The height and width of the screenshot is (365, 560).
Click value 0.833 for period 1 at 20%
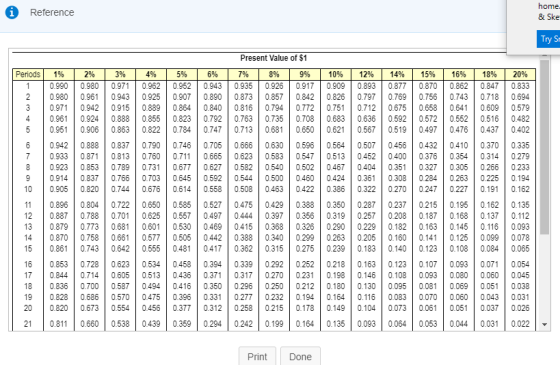tap(520, 86)
